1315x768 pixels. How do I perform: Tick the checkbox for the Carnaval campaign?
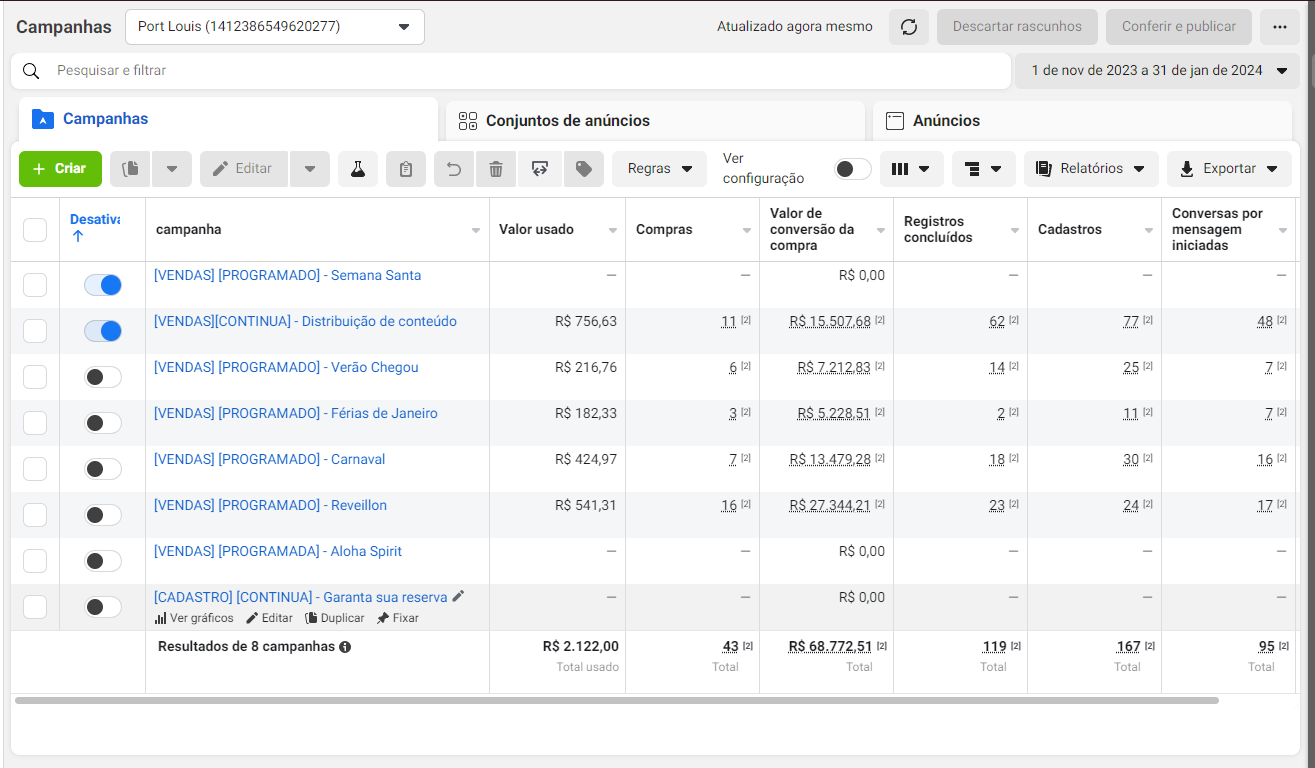35,469
